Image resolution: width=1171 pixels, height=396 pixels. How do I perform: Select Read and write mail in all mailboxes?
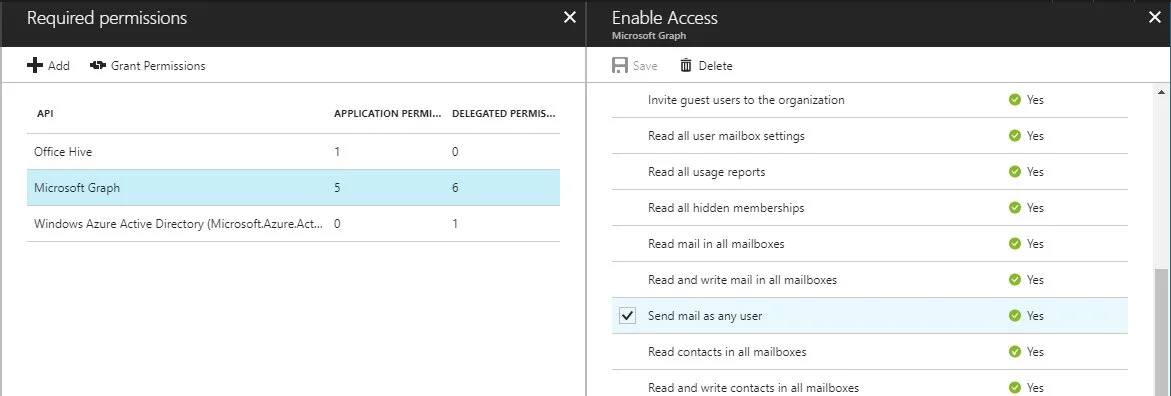(x=869, y=279)
